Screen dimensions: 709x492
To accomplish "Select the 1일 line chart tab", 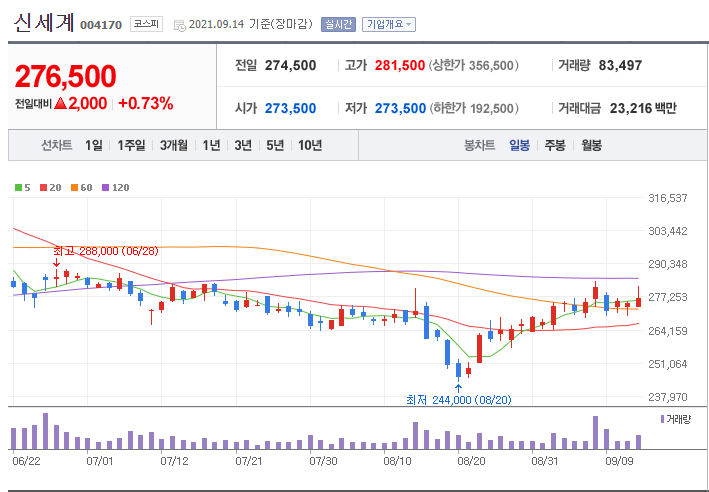I will 94,145.
